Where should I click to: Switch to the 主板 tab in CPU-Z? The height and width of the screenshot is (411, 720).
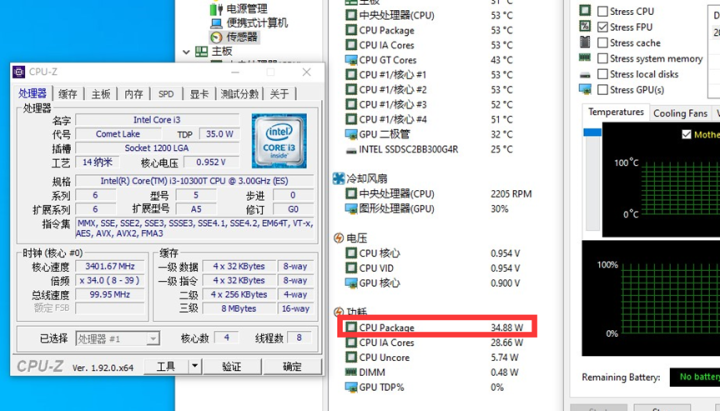click(101, 94)
